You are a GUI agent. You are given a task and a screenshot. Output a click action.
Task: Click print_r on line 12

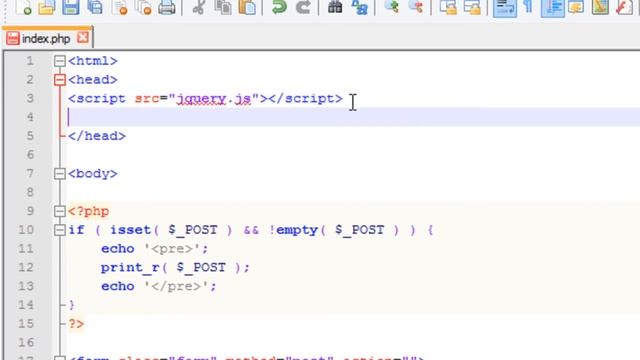coord(130,268)
